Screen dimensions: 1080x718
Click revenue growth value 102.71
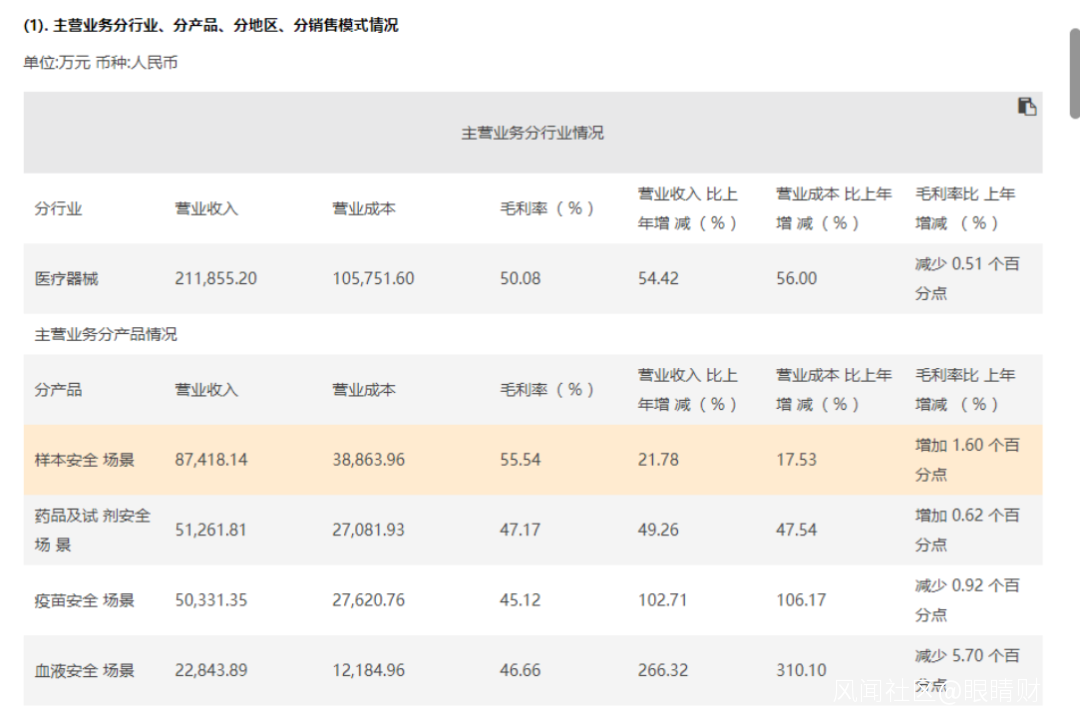pyautogui.click(x=662, y=600)
